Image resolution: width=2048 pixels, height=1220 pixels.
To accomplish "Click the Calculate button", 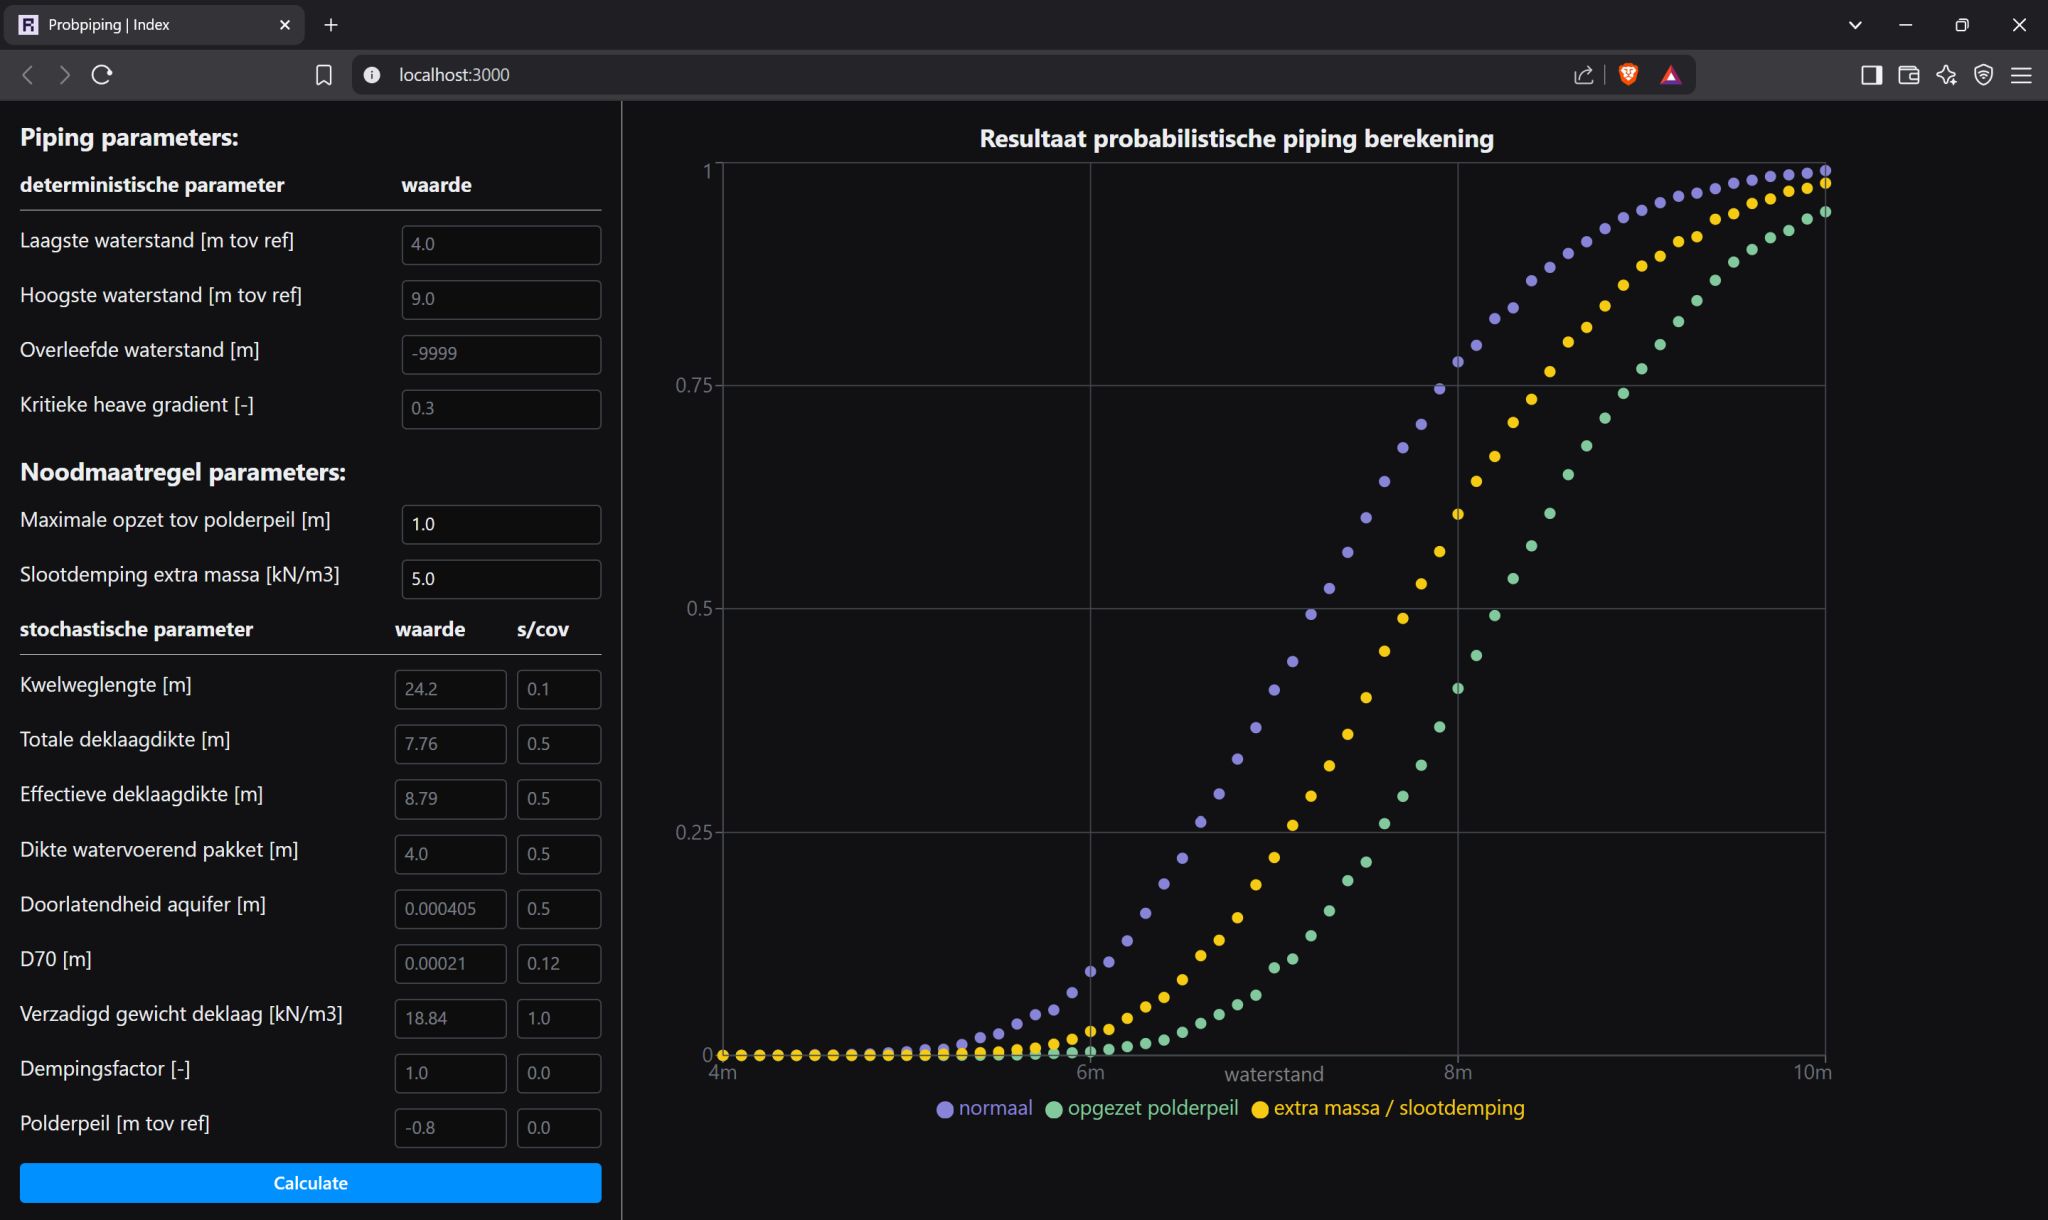I will 310,1183.
